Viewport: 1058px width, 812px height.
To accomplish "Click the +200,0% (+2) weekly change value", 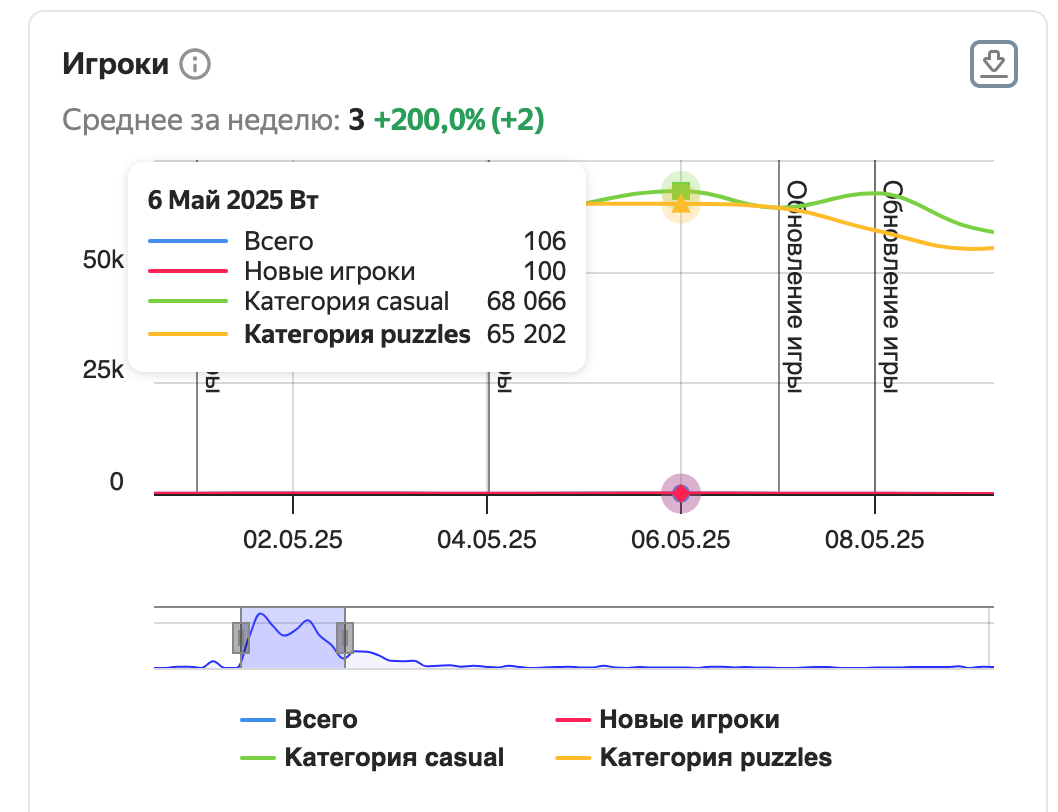I will (x=458, y=121).
